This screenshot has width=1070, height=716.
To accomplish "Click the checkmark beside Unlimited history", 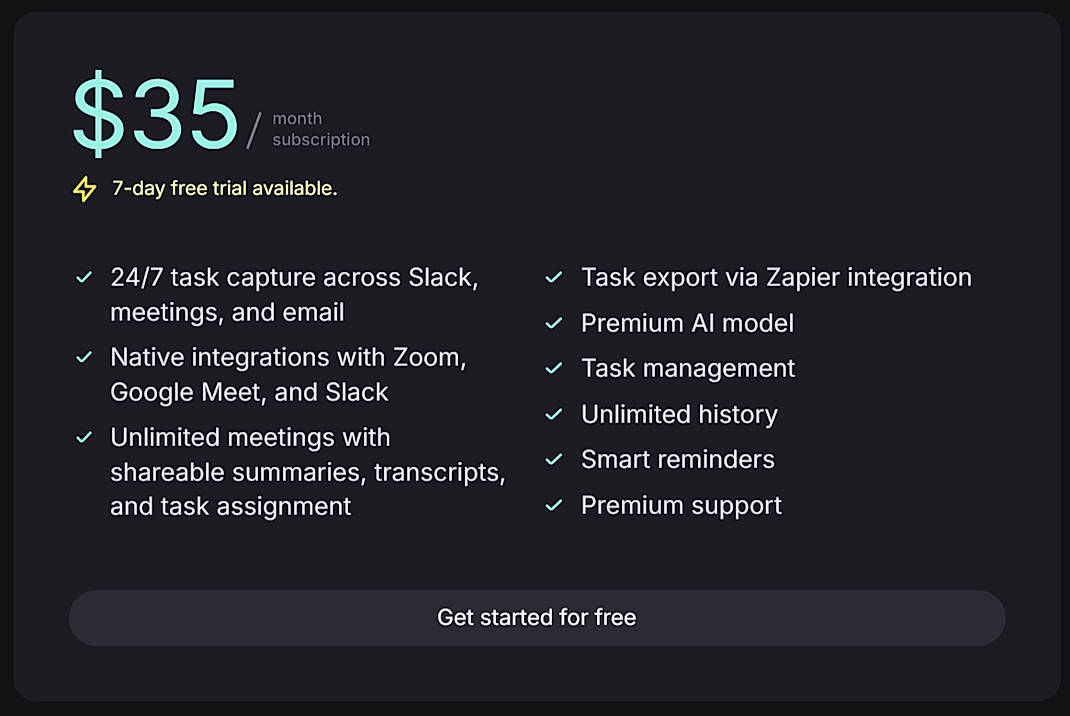I will click(553, 414).
